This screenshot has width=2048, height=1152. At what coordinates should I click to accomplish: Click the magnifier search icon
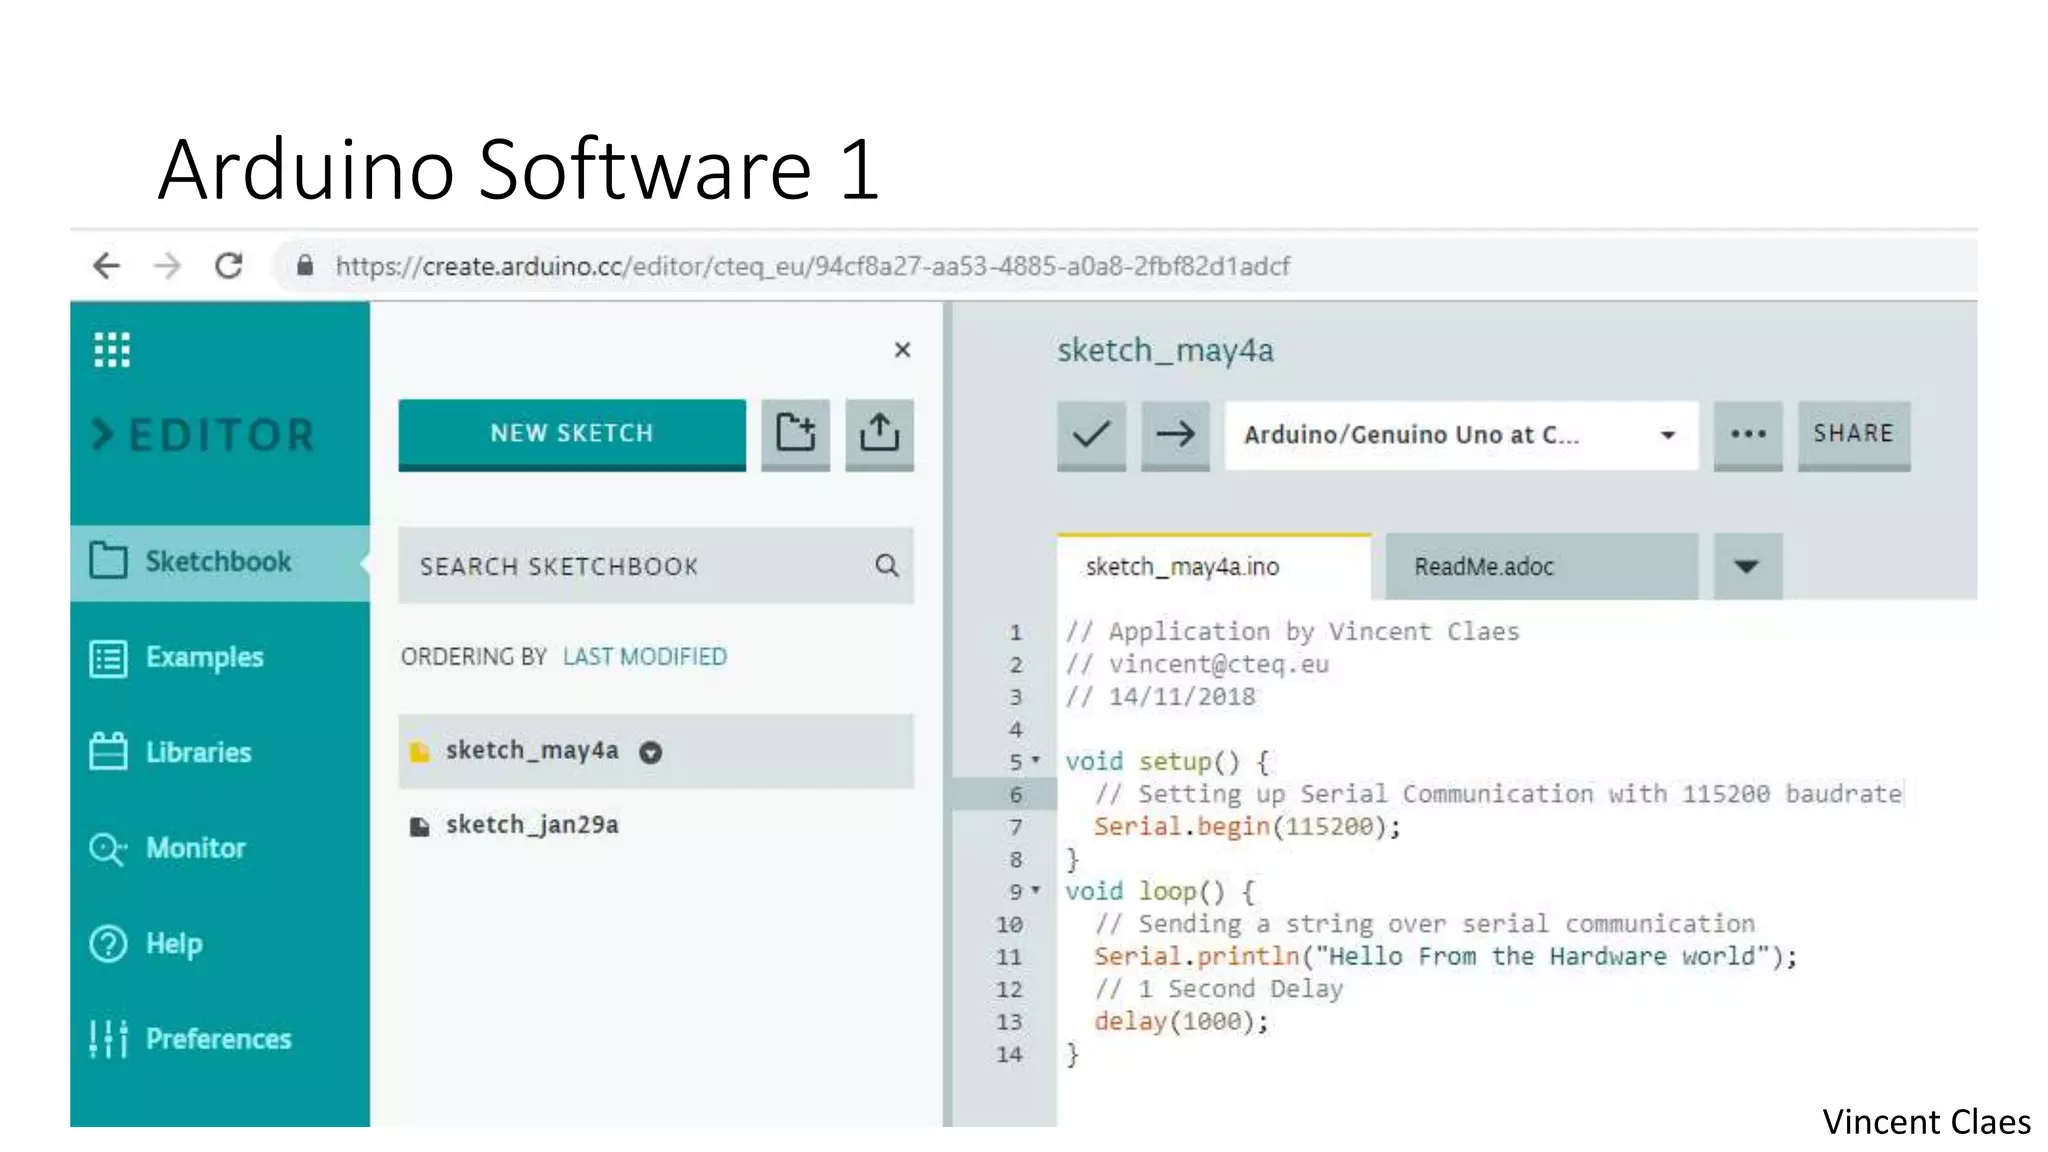click(886, 566)
